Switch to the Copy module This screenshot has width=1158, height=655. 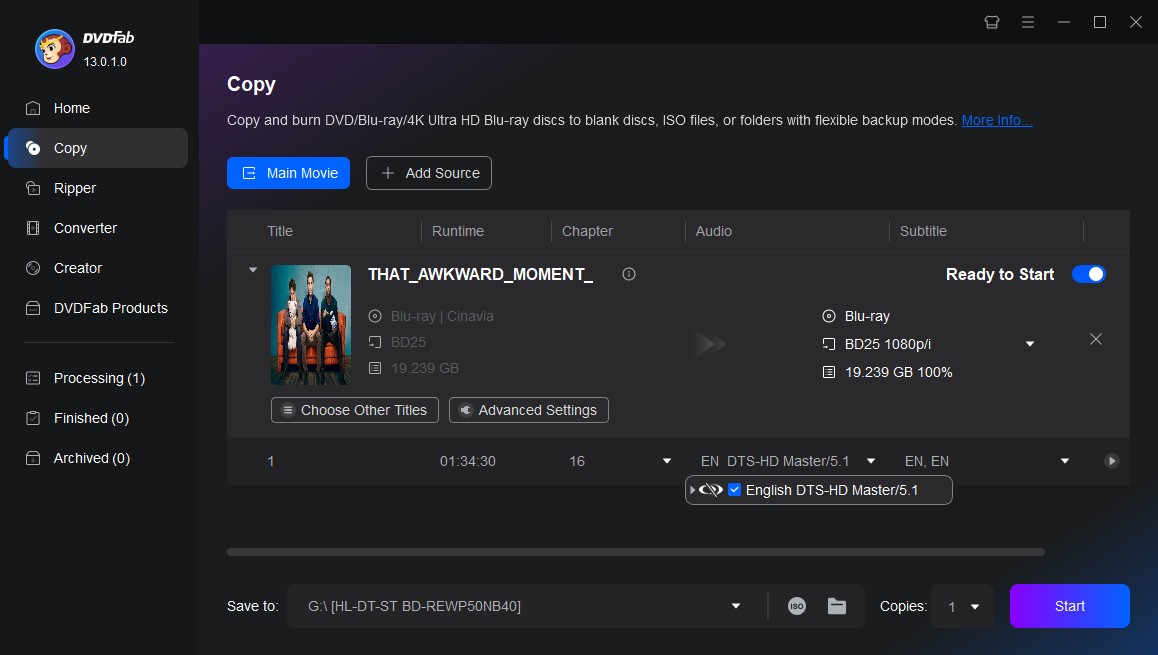pos(70,147)
